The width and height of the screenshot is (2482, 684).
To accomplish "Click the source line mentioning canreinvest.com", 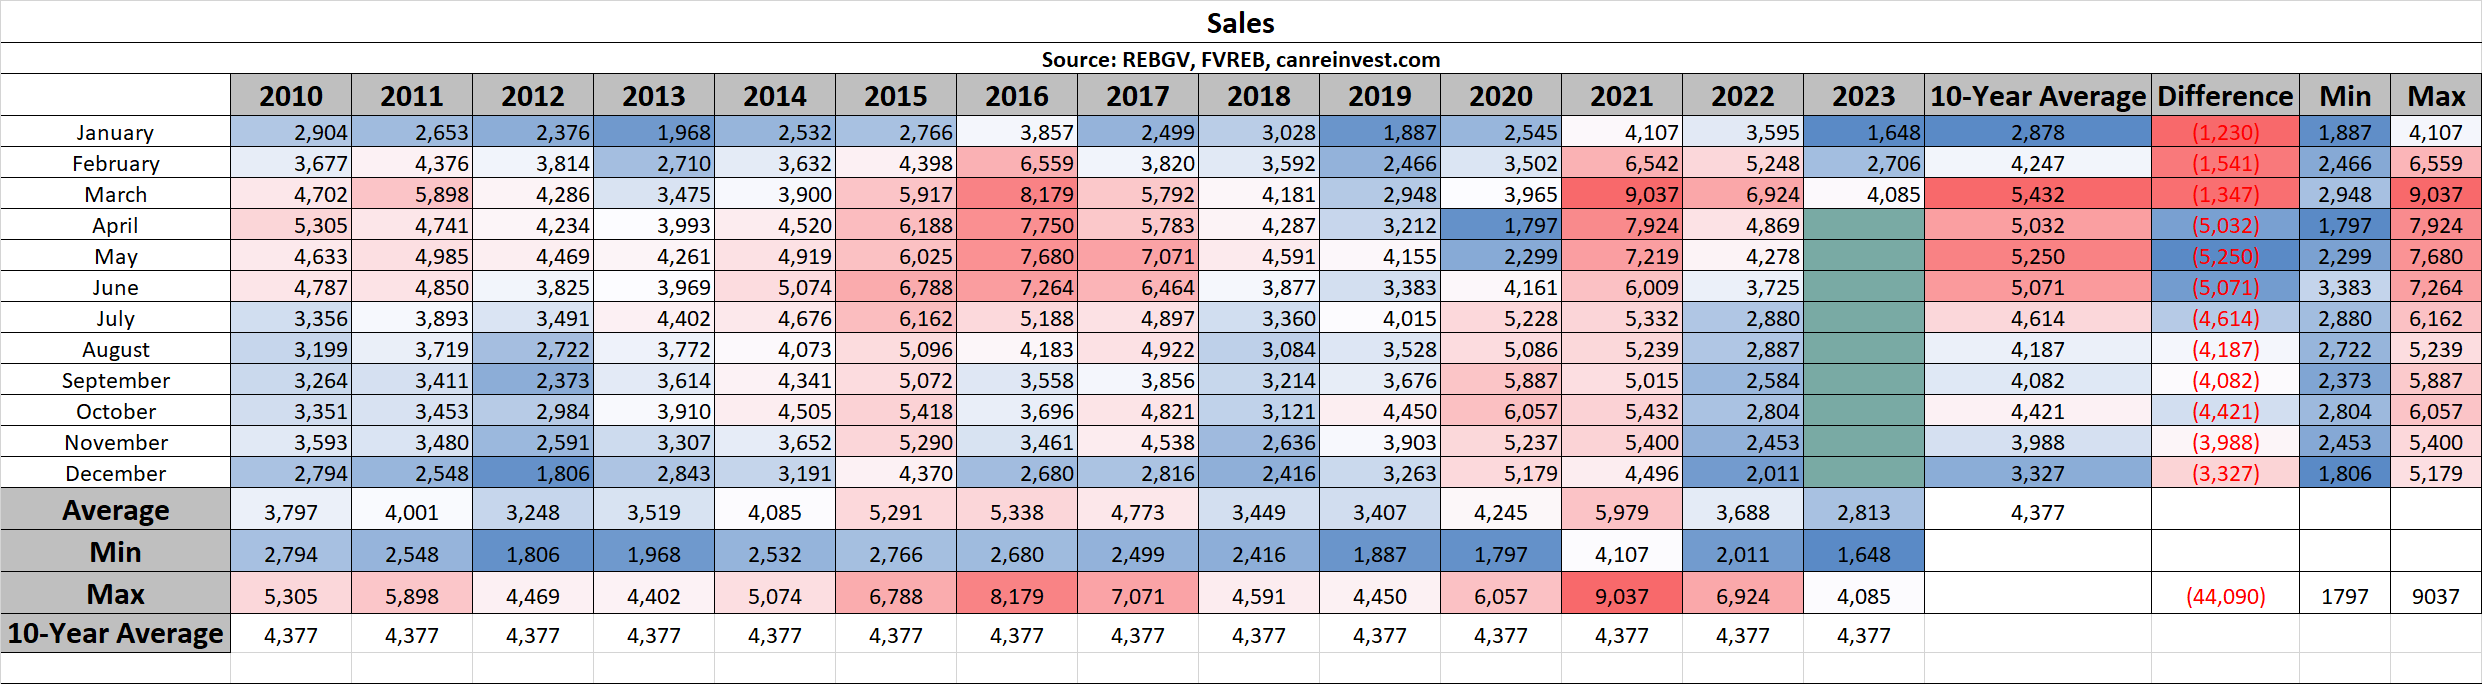I will [1240, 59].
